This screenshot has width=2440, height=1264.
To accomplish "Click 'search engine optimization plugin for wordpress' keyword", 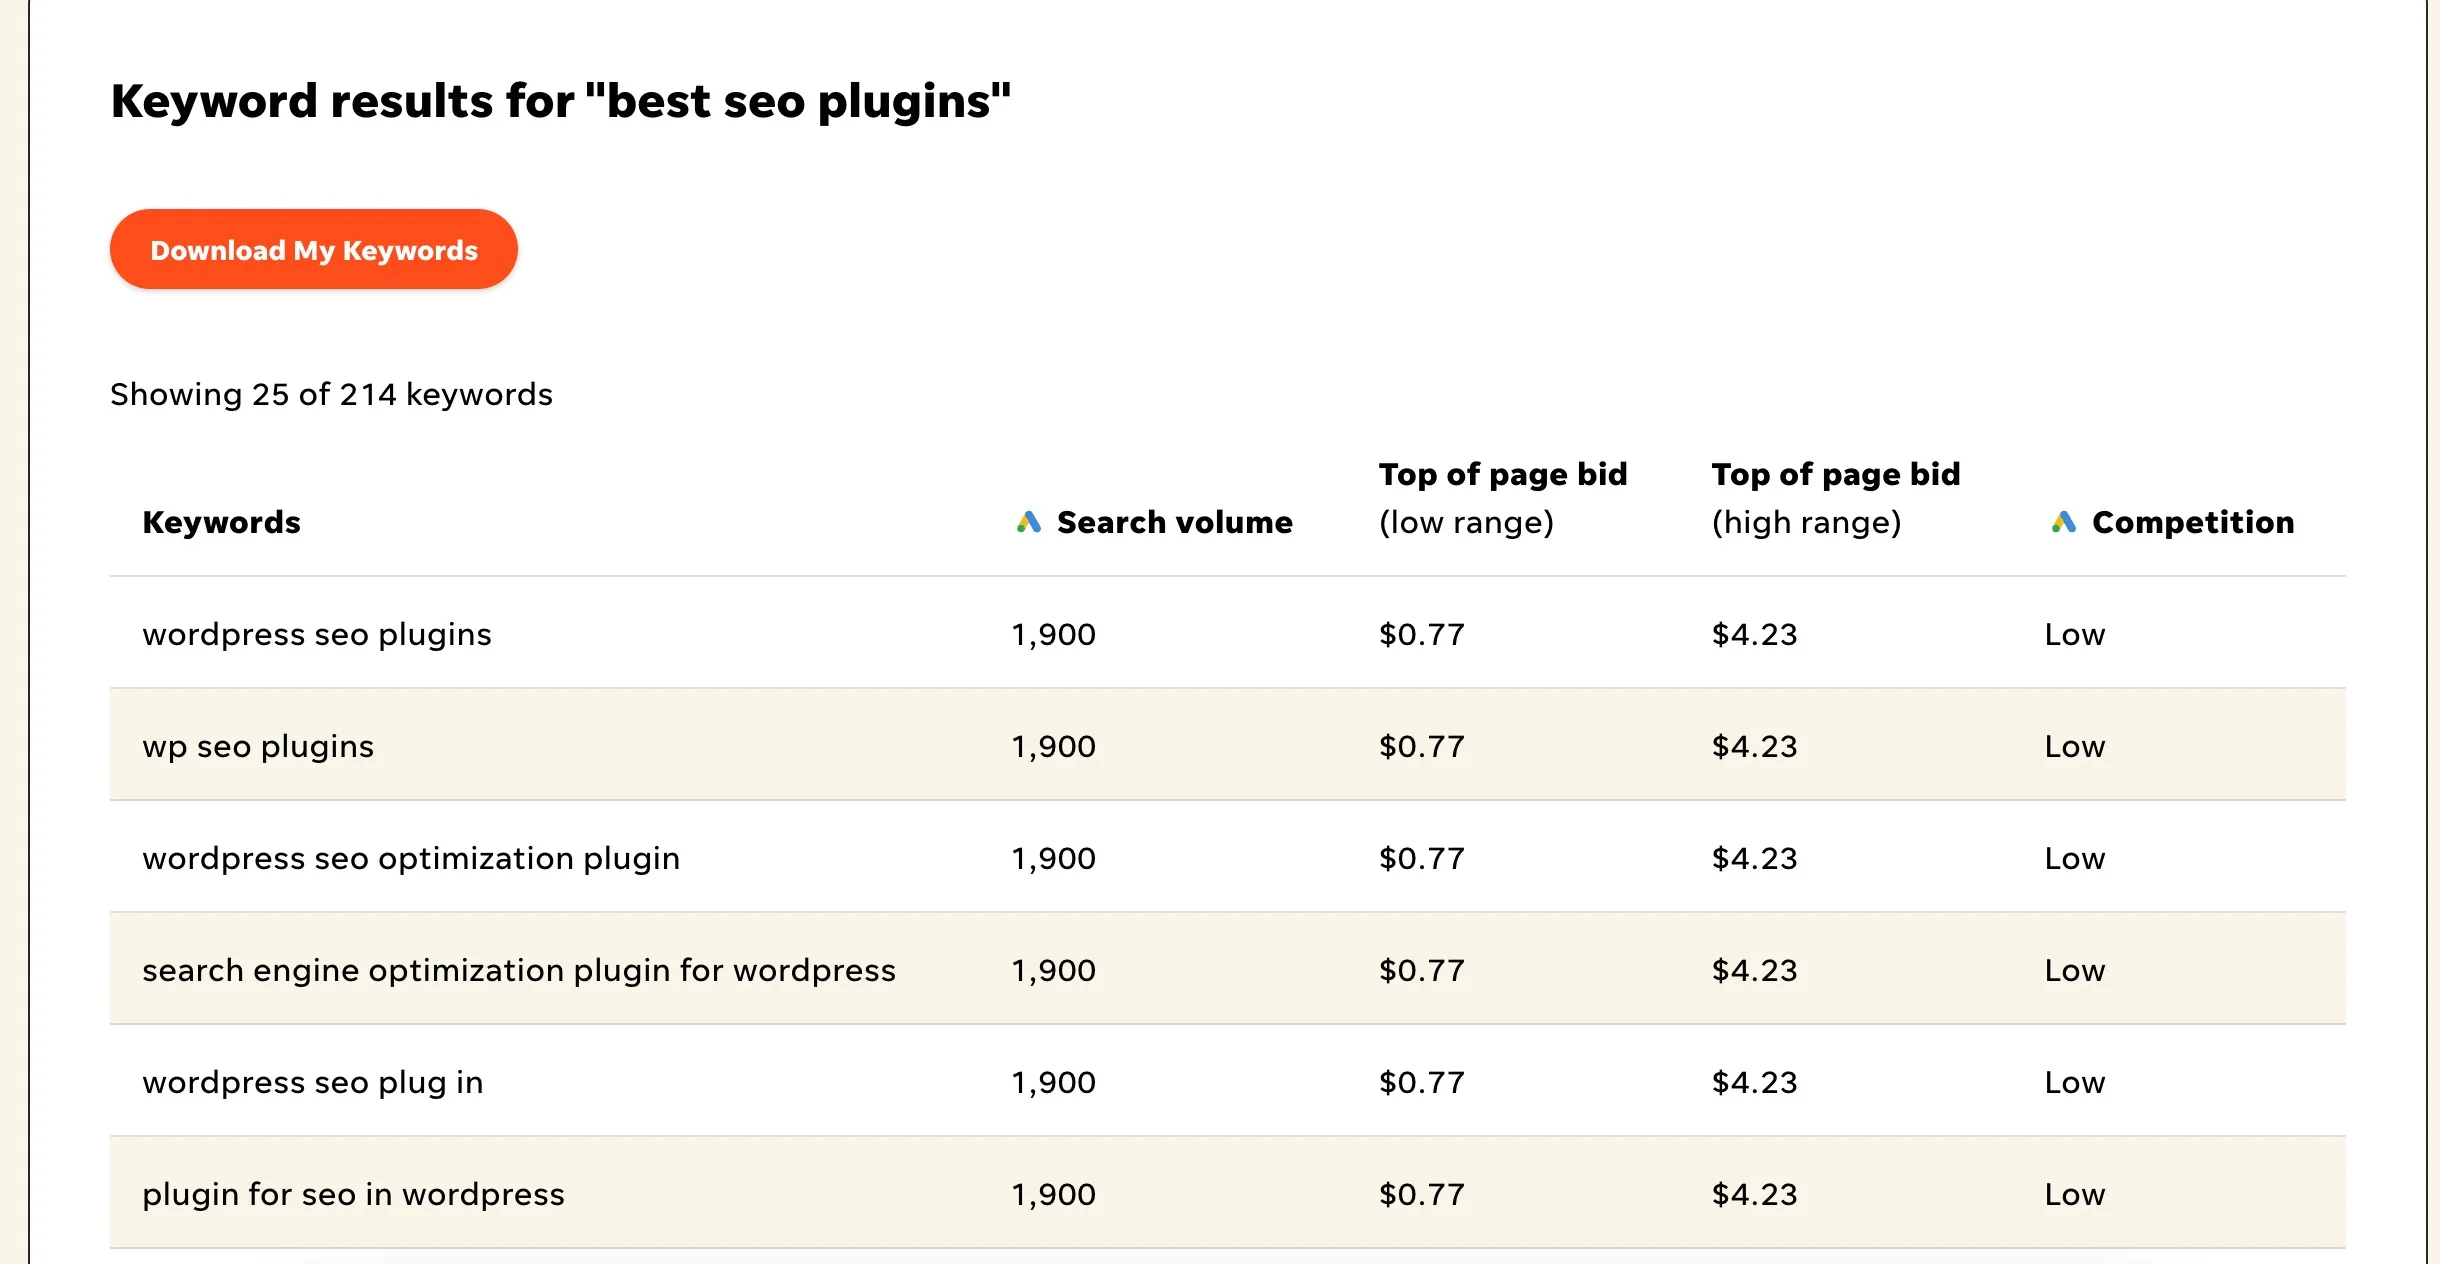I will coord(519,970).
